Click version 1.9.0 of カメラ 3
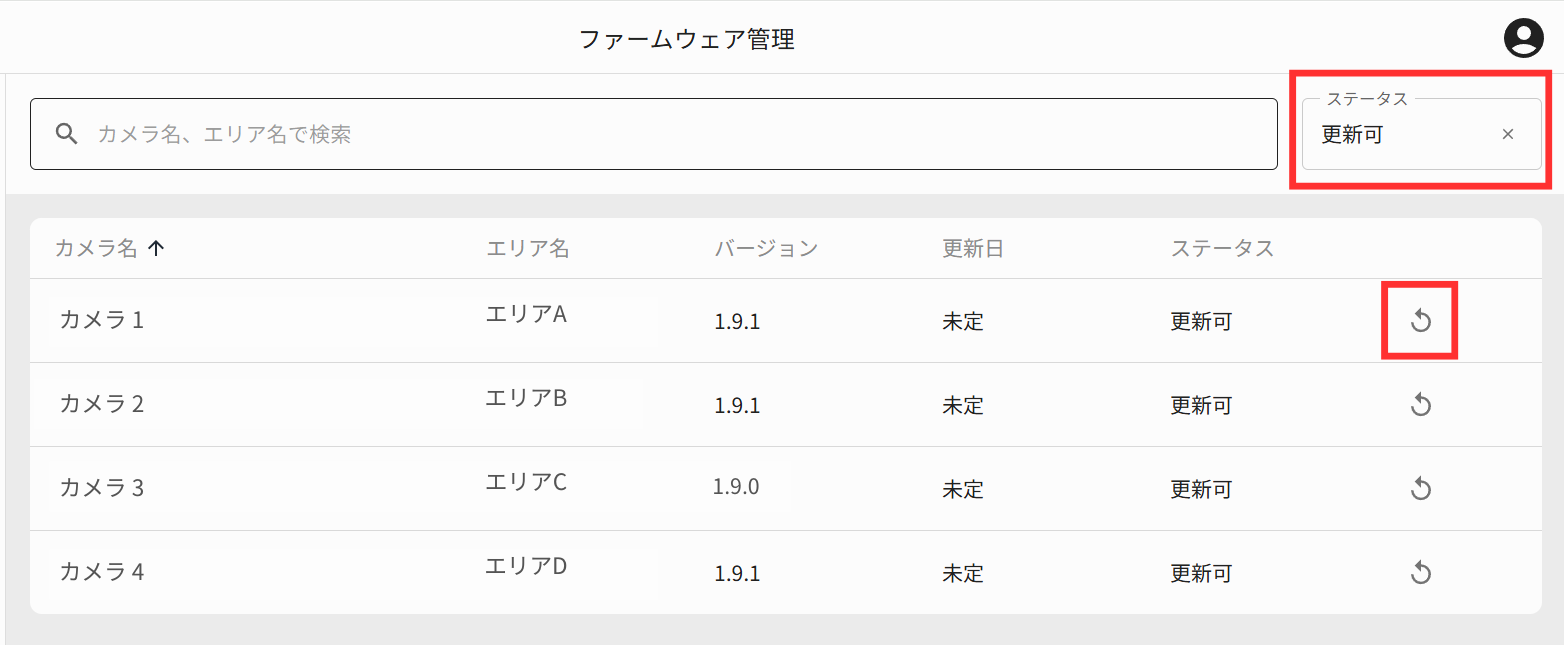1564x645 pixels. click(x=736, y=487)
